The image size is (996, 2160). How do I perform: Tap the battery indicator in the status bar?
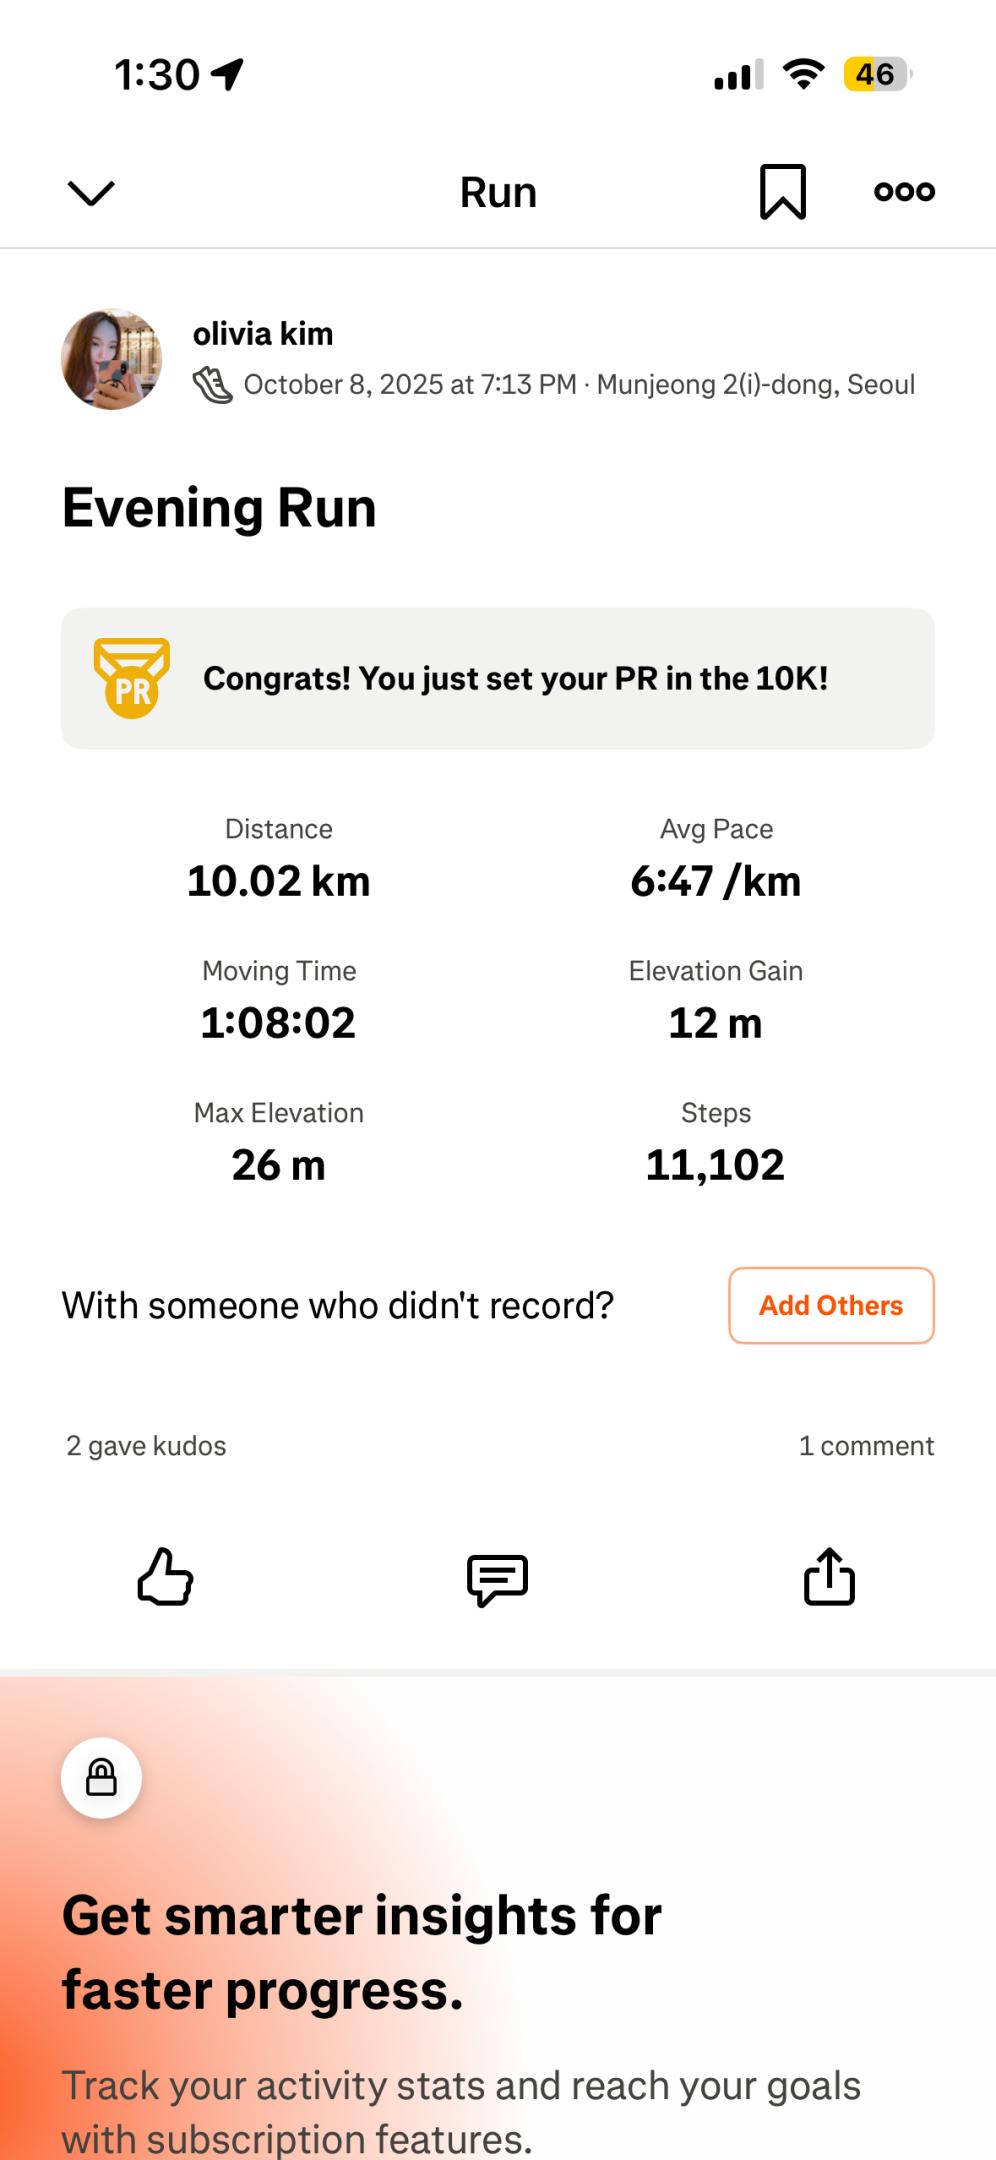tap(876, 74)
